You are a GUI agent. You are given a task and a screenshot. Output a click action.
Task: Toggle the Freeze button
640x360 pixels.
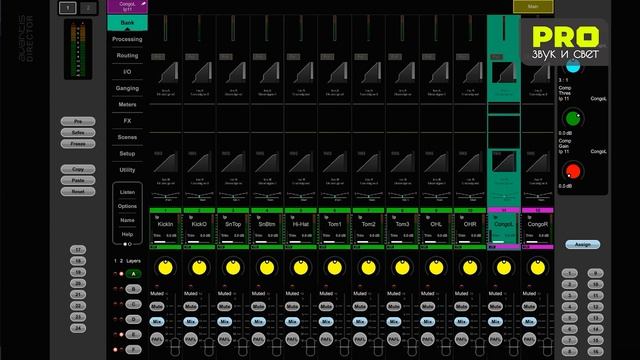click(78, 144)
